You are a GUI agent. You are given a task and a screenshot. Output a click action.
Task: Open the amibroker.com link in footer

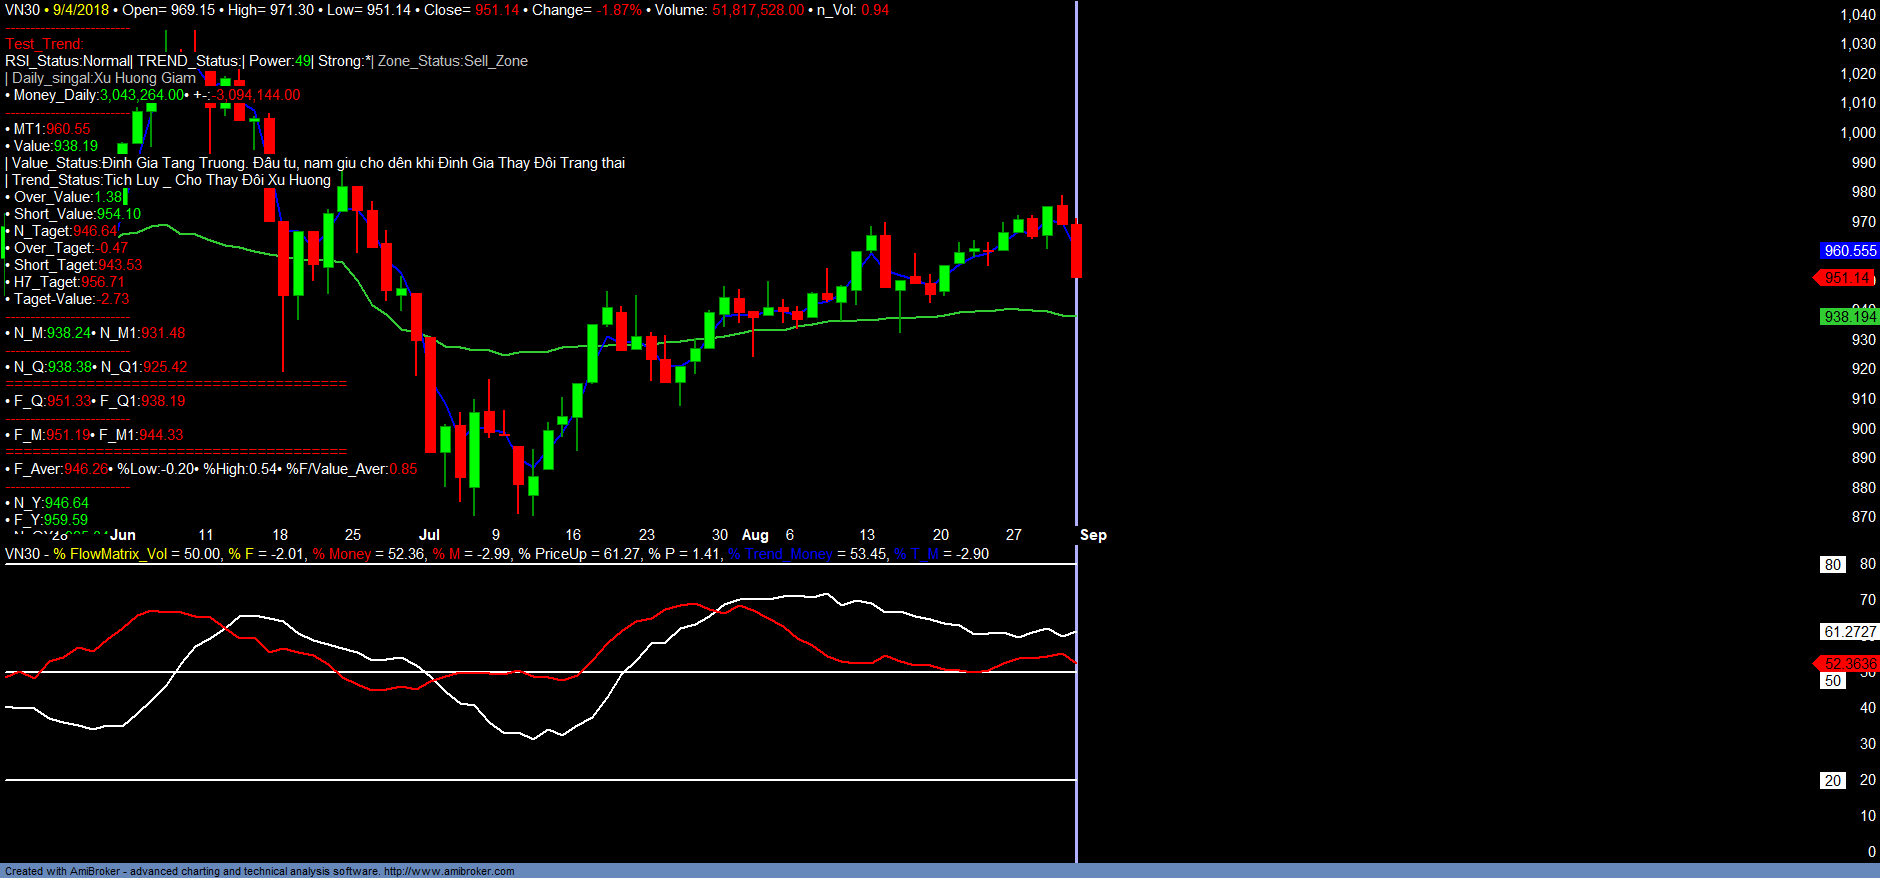[x=449, y=871]
